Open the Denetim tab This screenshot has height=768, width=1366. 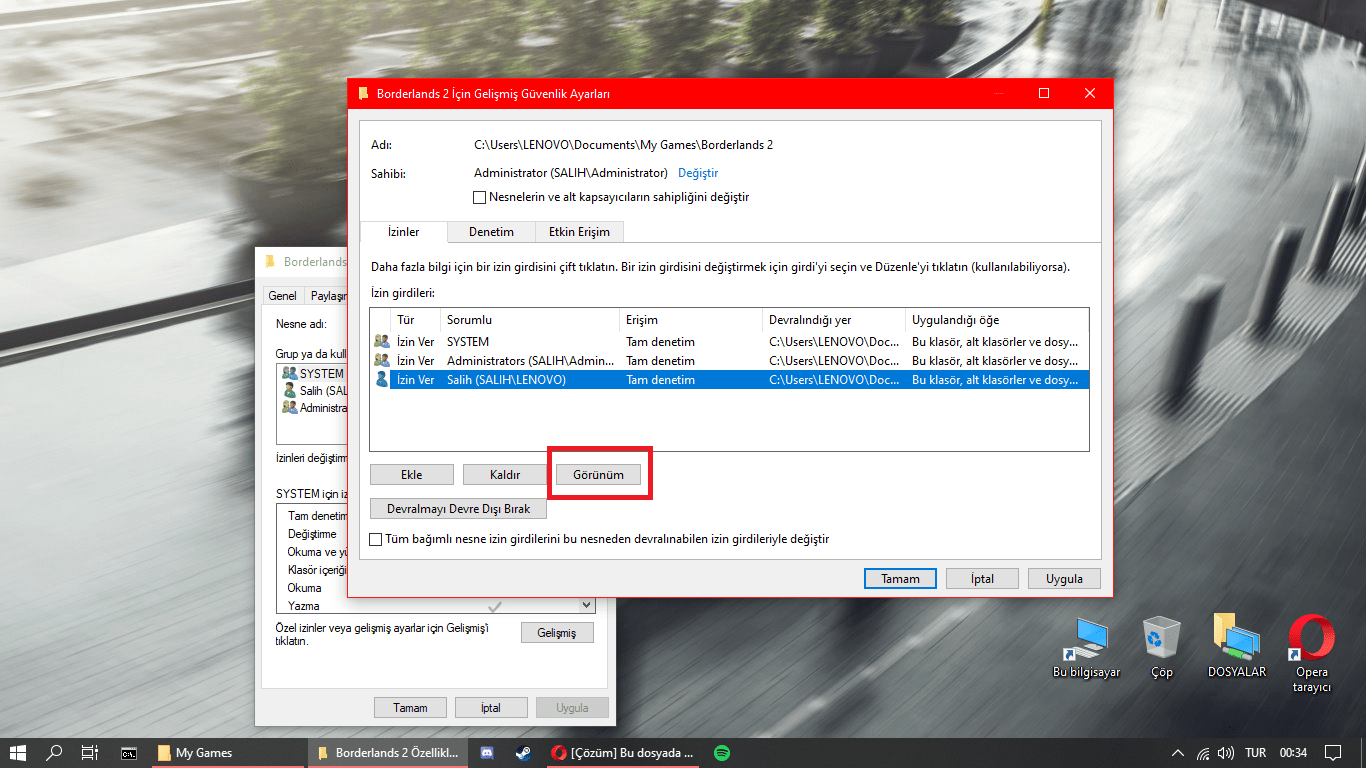tap(491, 232)
